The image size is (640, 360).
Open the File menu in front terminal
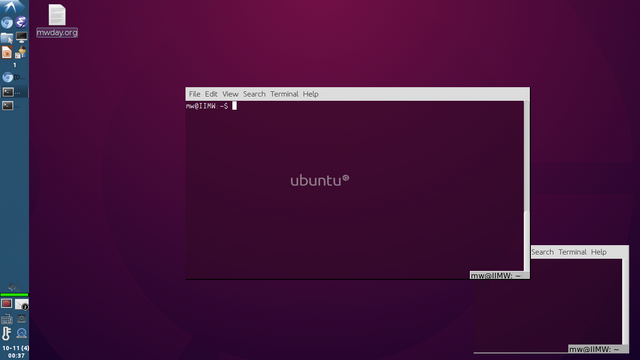pyautogui.click(x=194, y=94)
